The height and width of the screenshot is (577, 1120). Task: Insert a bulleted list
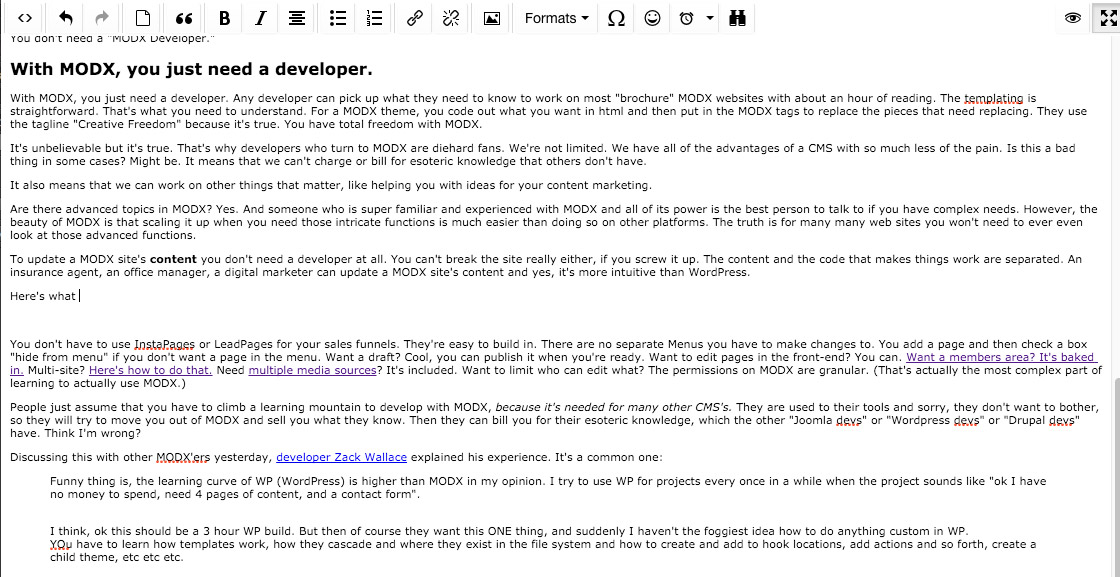(338, 19)
